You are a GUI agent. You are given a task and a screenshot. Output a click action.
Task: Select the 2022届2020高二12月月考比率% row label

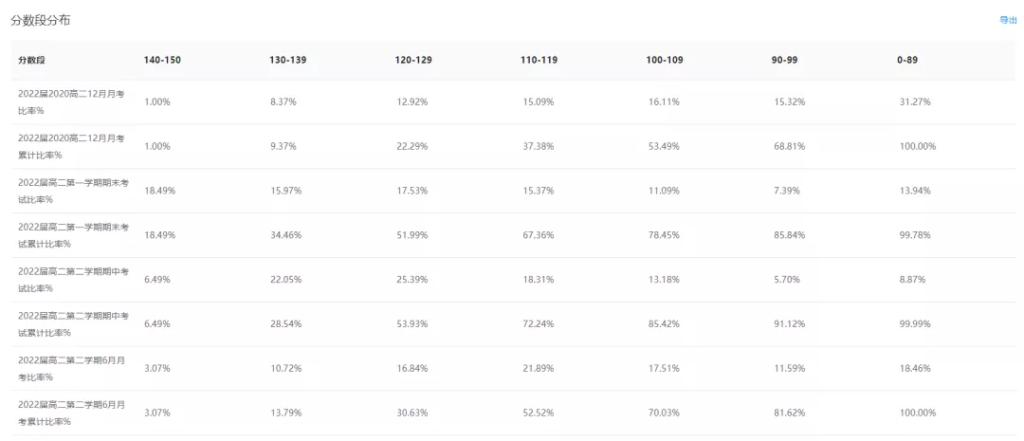tap(72, 102)
